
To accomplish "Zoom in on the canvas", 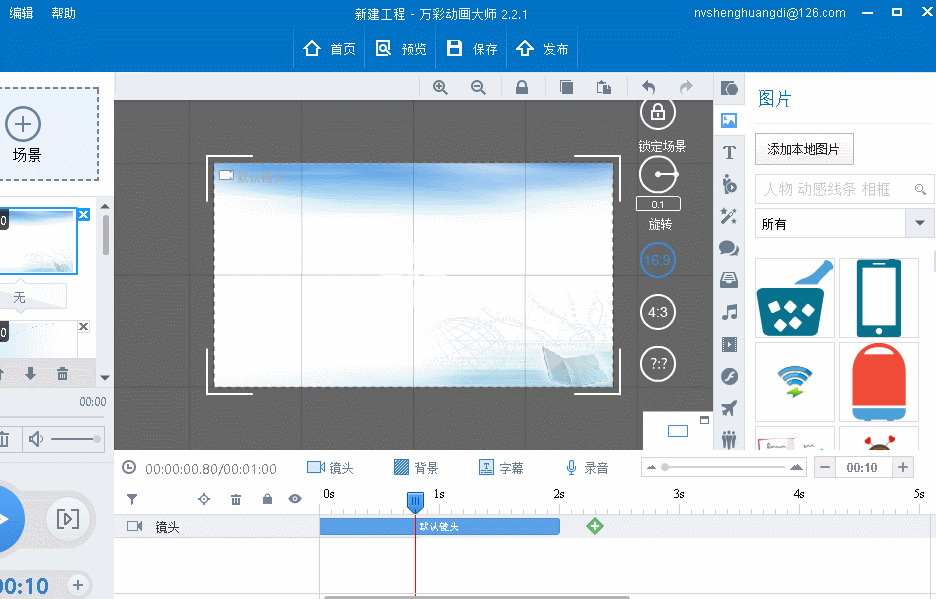I will (x=441, y=87).
